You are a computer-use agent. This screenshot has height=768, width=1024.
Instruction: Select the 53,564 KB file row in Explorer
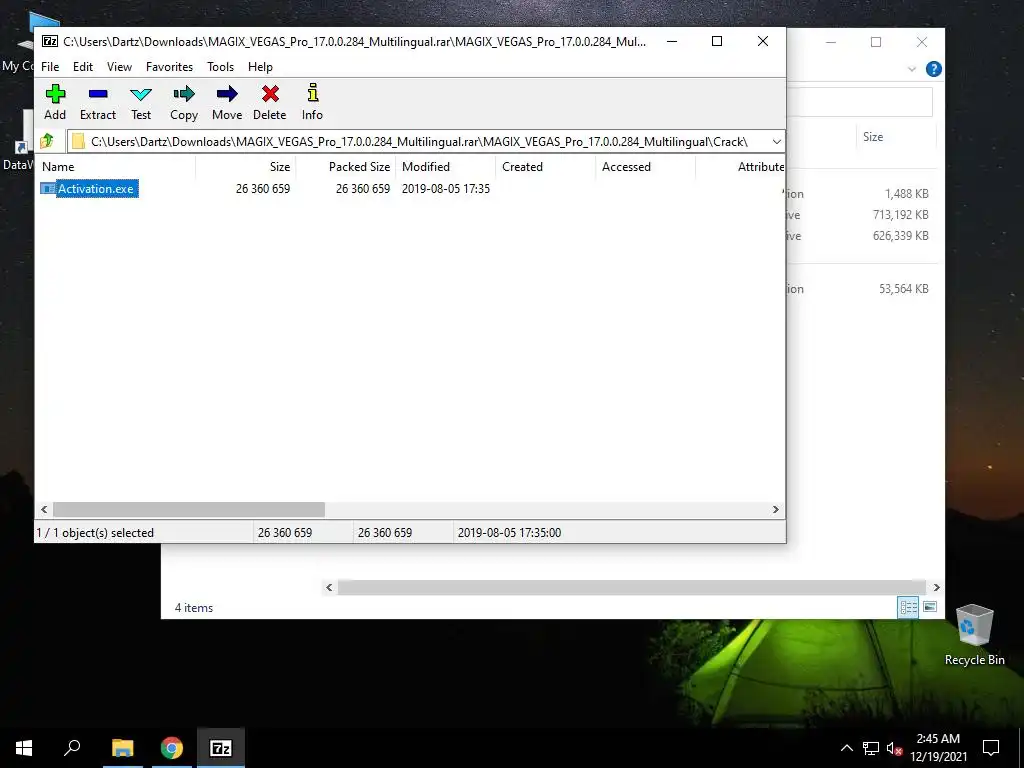click(x=862, y=289)
